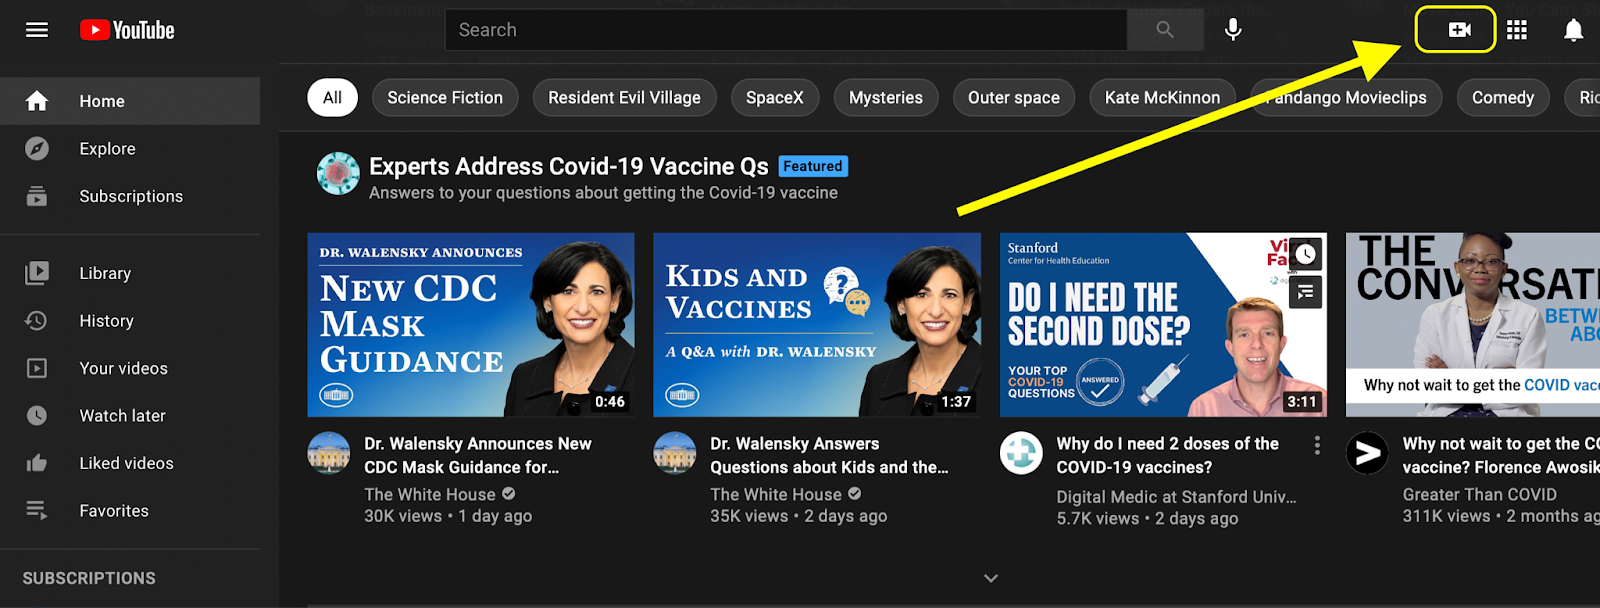Play New CDC Mask Guidance thumbnail
1600x608 pixels.
[471, 325]
